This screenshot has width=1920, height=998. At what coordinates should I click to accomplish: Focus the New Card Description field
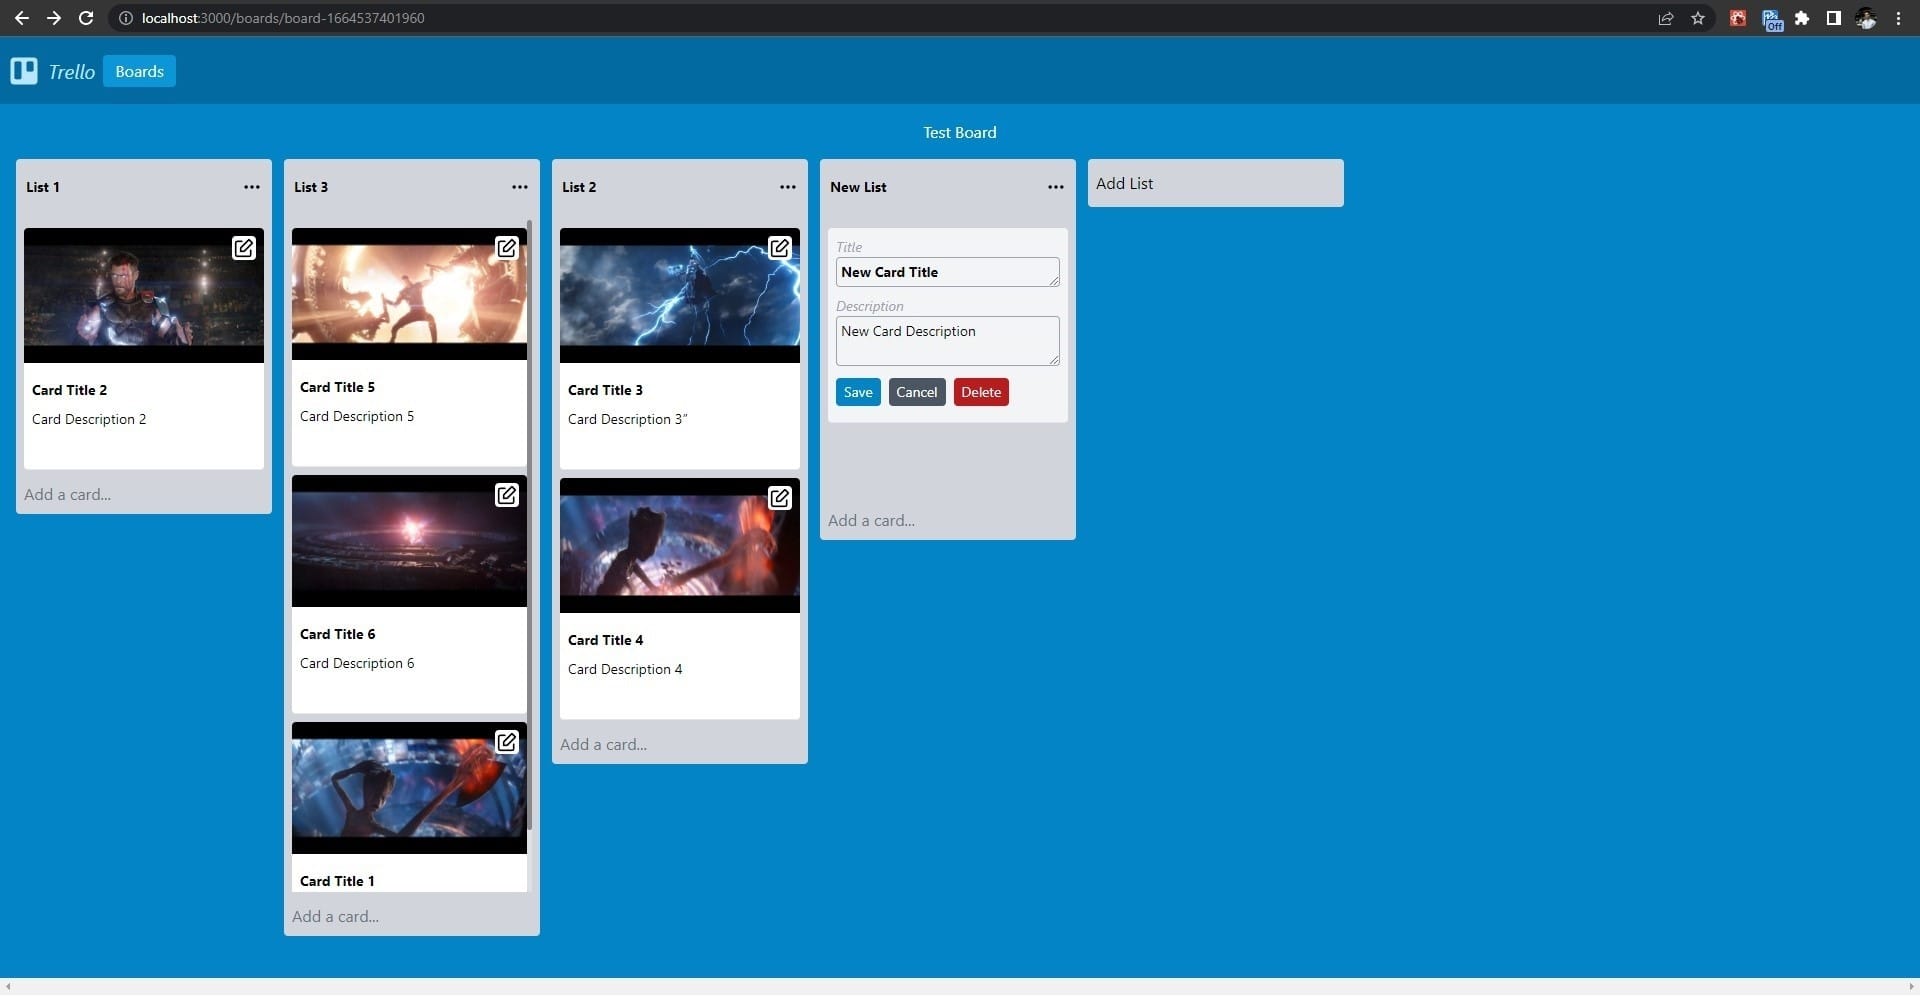pyautogui.click(x=946, y=340)
